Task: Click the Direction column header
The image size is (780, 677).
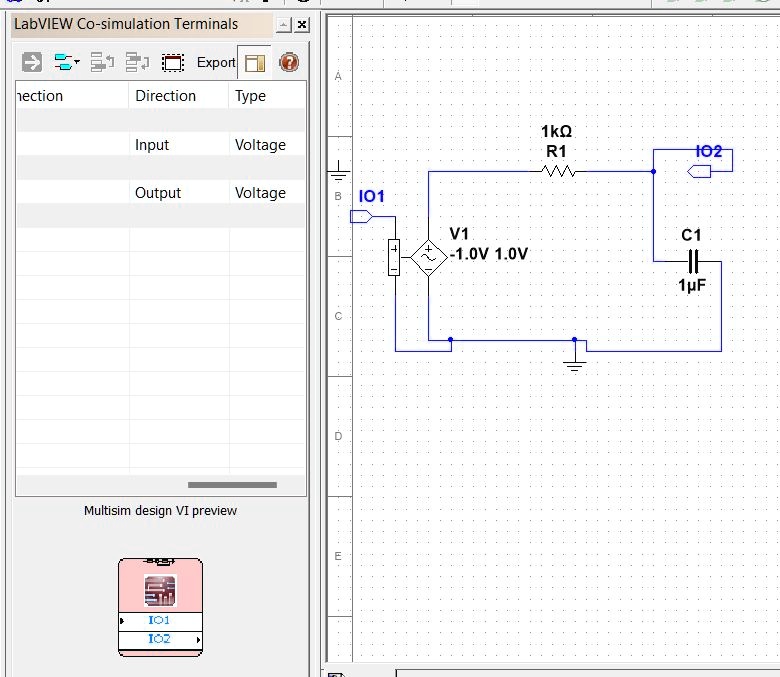Action: coord(166,96)
